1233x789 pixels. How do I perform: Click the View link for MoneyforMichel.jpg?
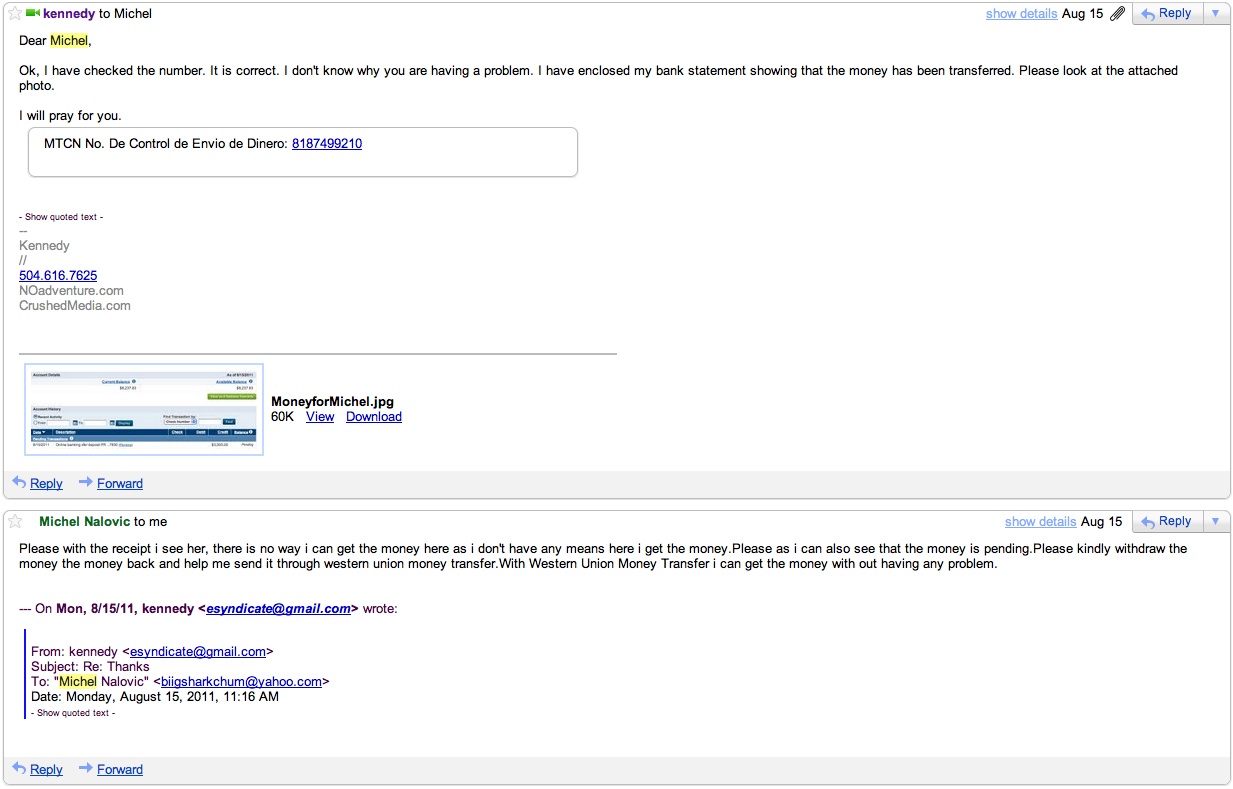[x=320, y=417]
